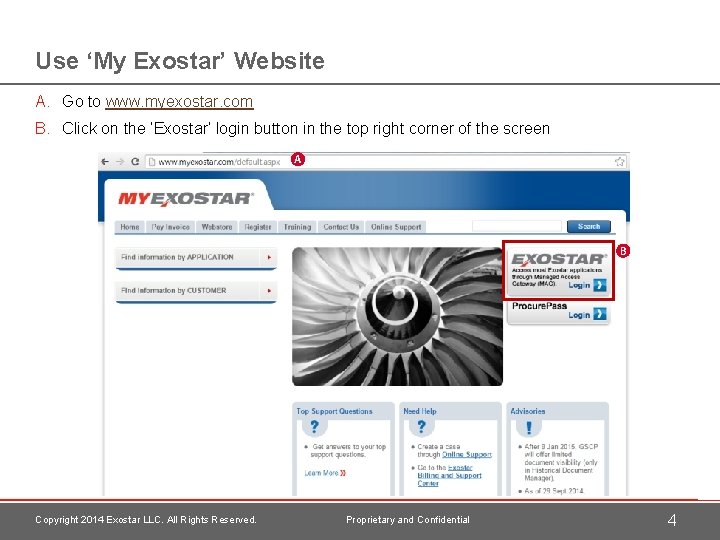Screen dimensions: 720x540
Task: Click 'Get answers to your top support questions' text
Action: (348, 450)
